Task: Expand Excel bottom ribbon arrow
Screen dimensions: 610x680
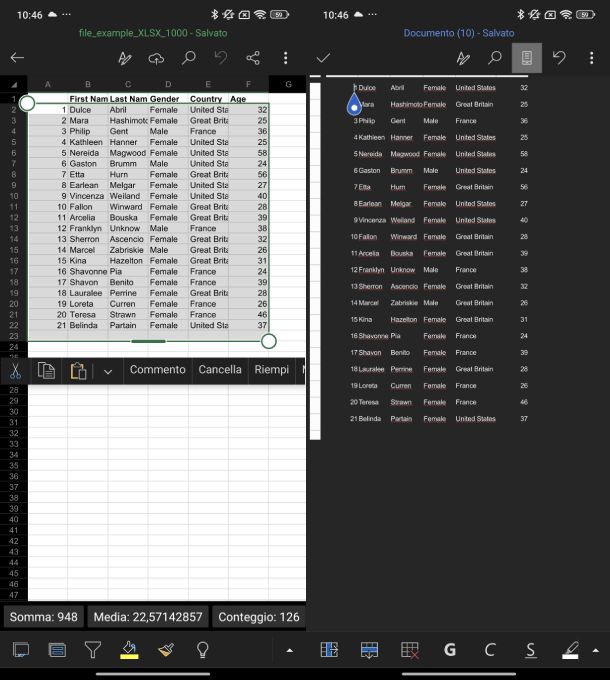Action: (290, 650)
